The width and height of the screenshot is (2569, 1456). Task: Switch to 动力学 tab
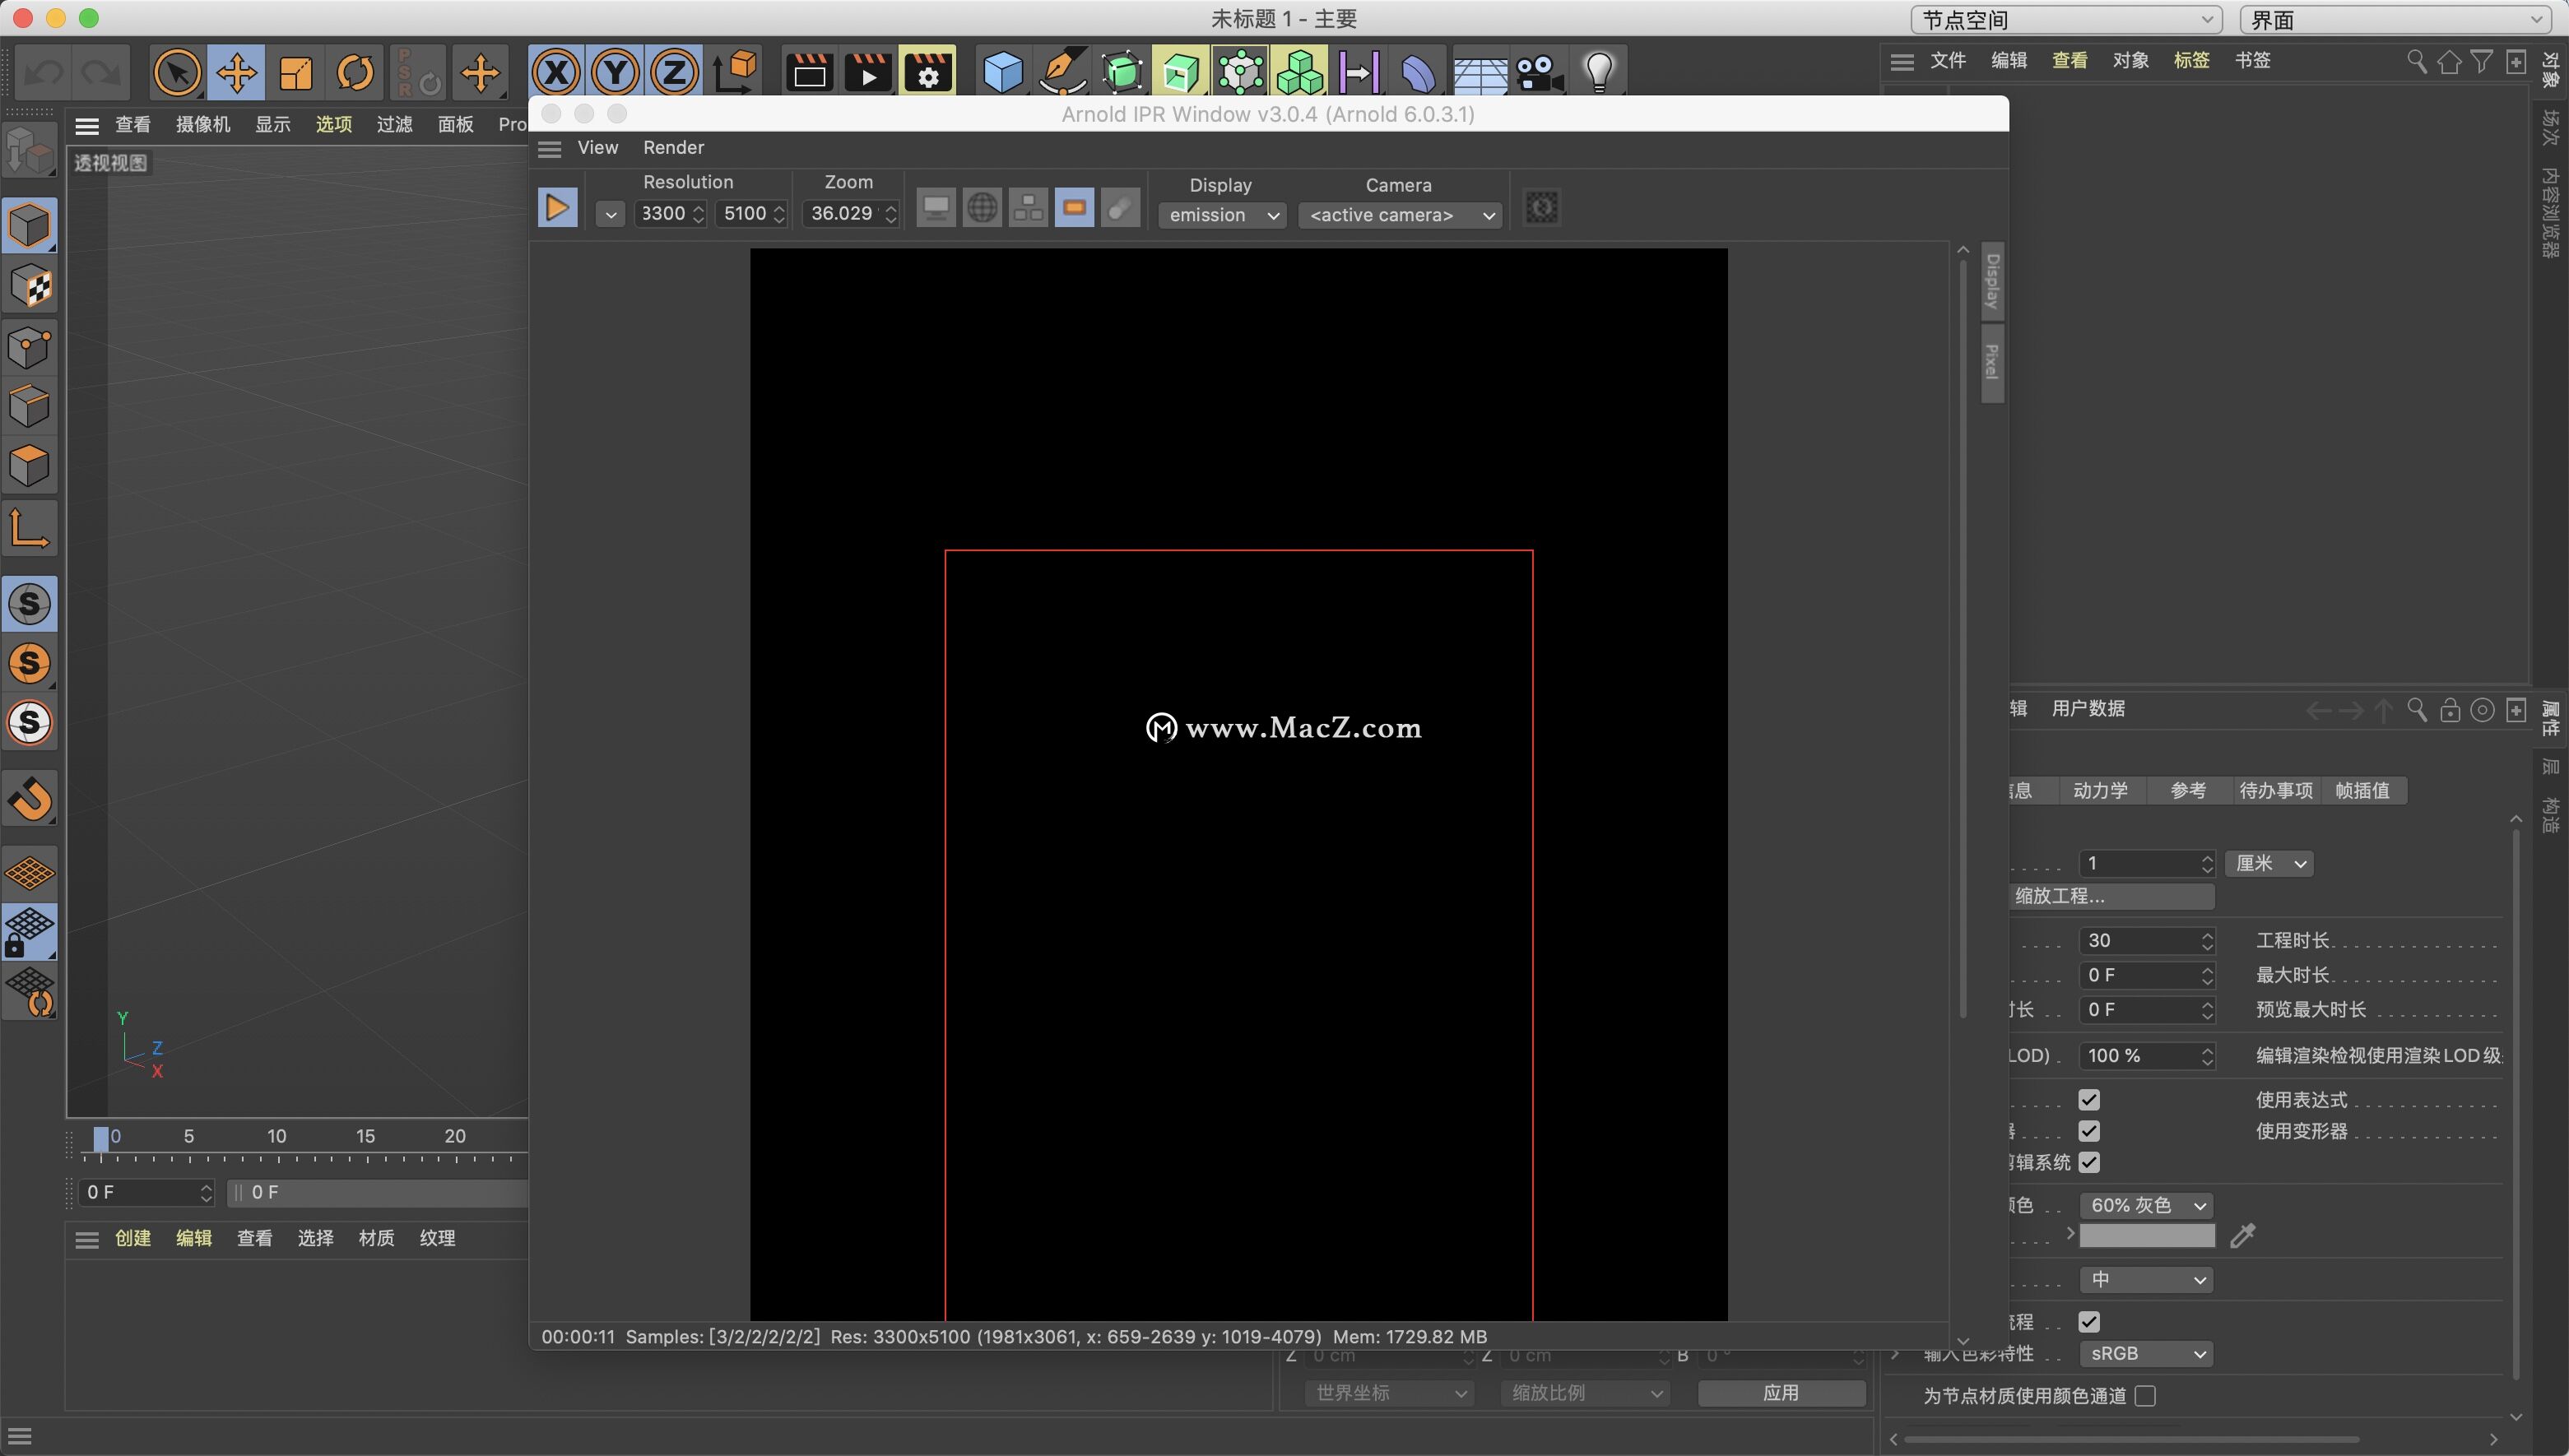[x=2100, y=790]
